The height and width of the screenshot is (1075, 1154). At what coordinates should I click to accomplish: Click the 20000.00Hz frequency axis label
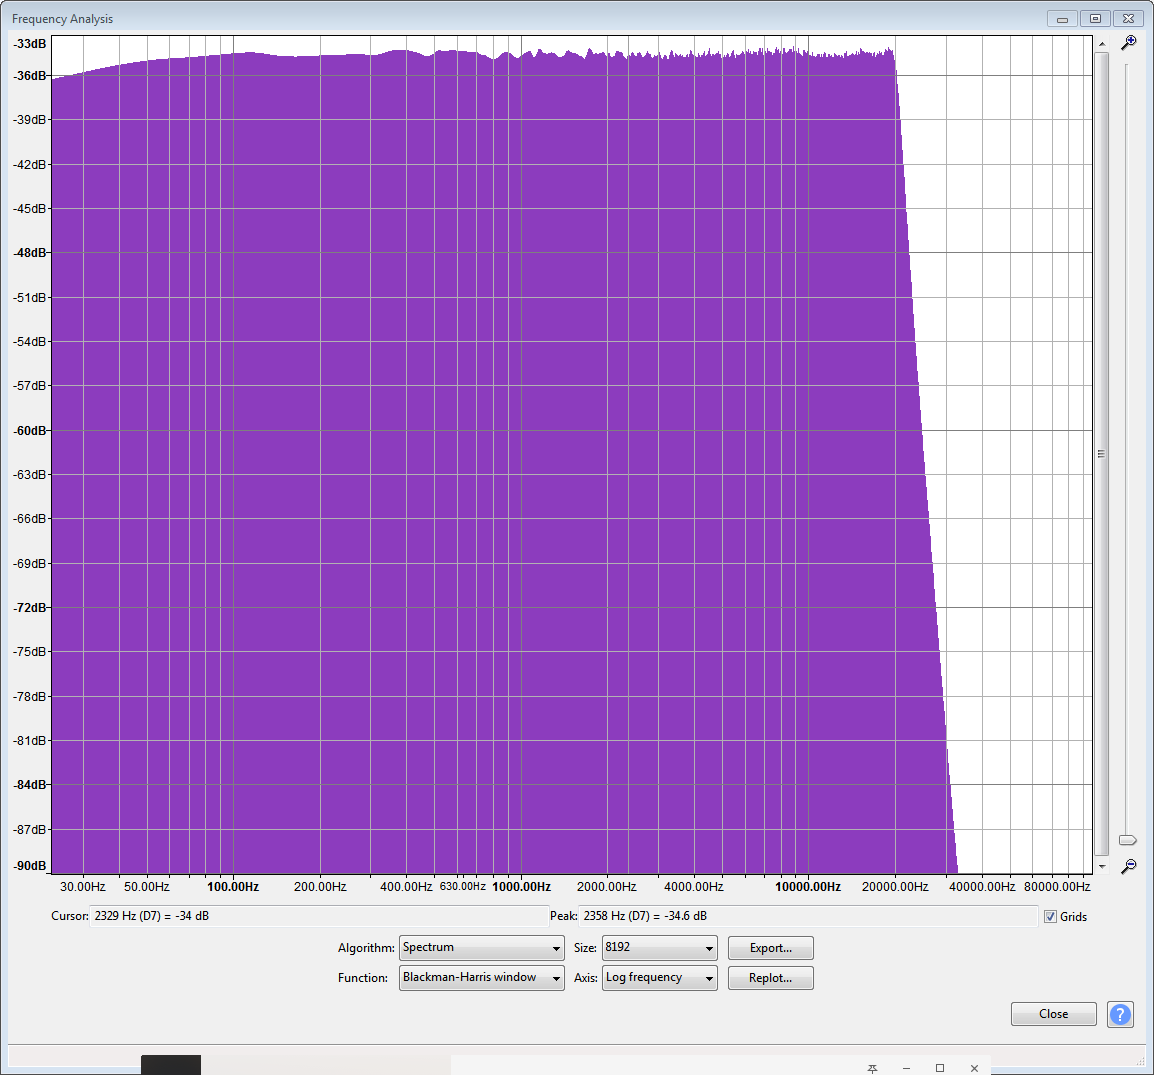click(x=895, y=887)
